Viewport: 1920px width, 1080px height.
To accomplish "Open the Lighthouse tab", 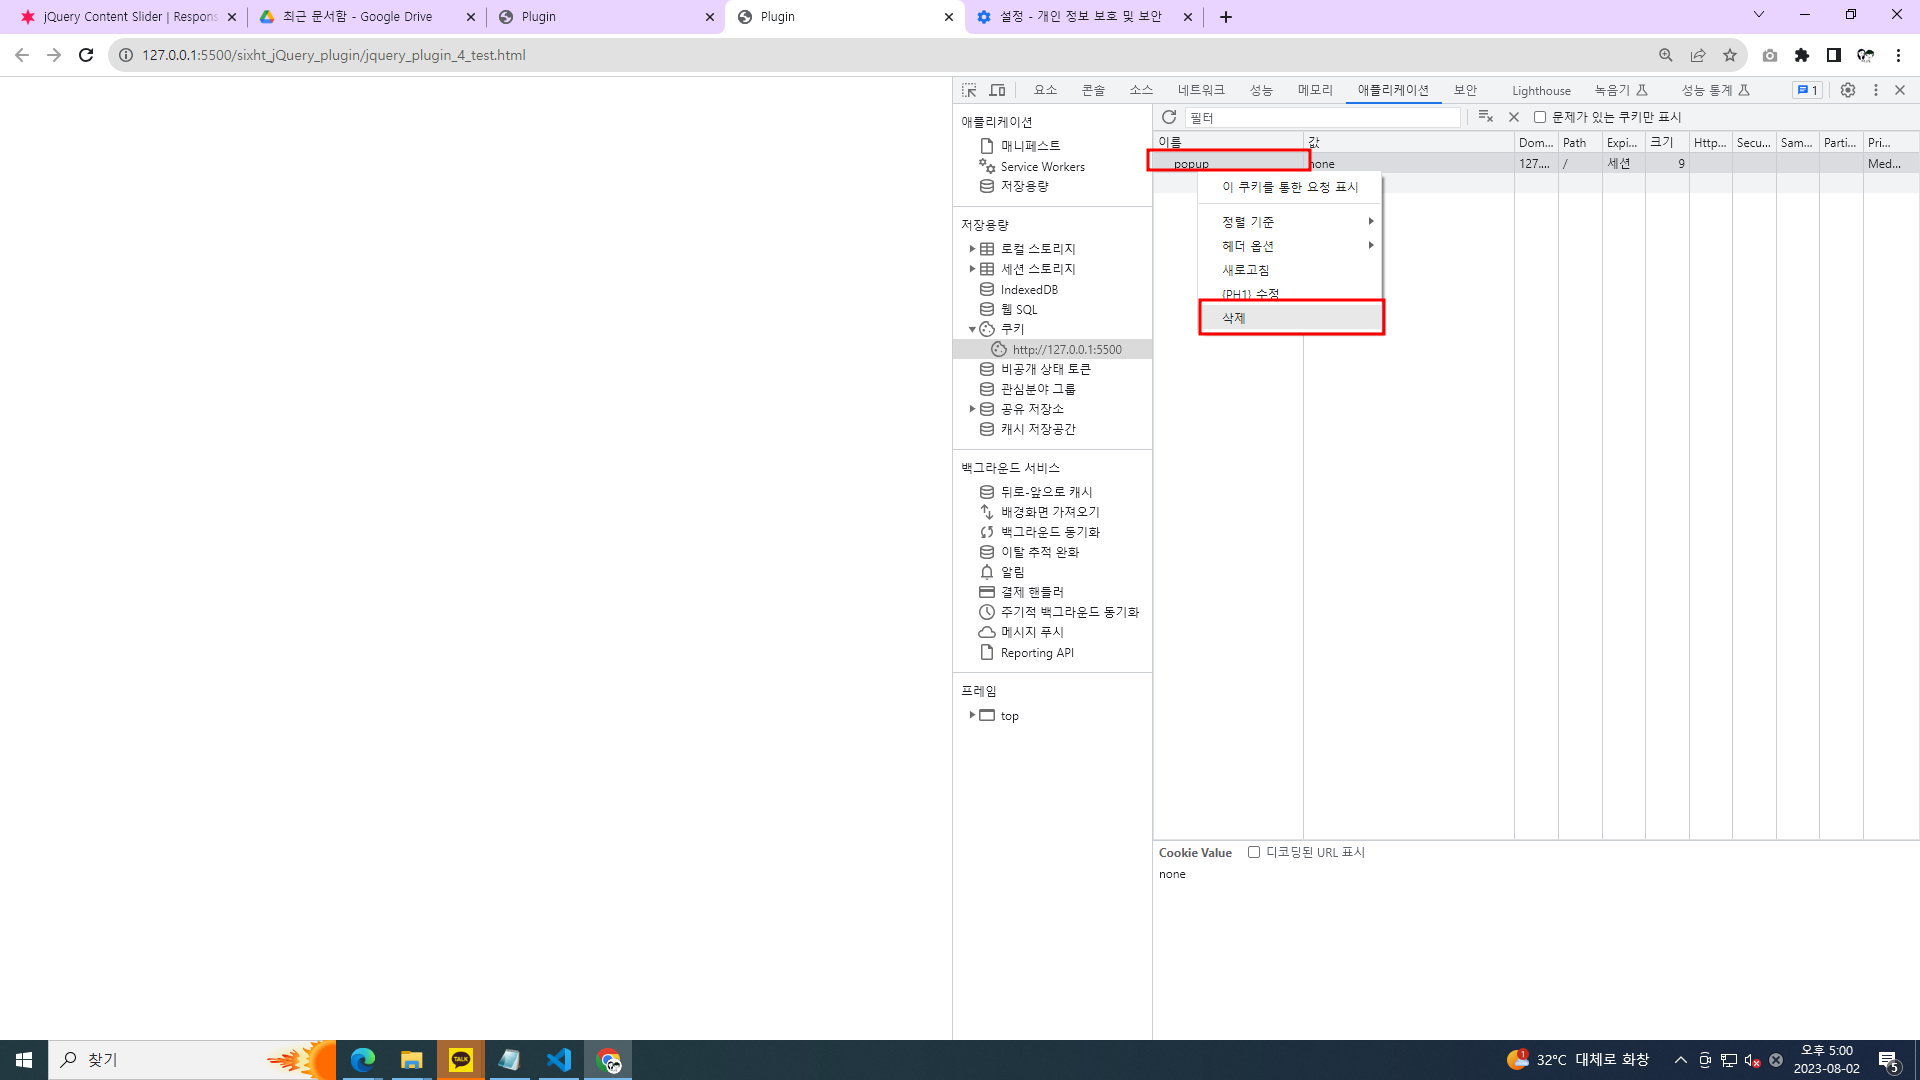I will click(1540, 90).
